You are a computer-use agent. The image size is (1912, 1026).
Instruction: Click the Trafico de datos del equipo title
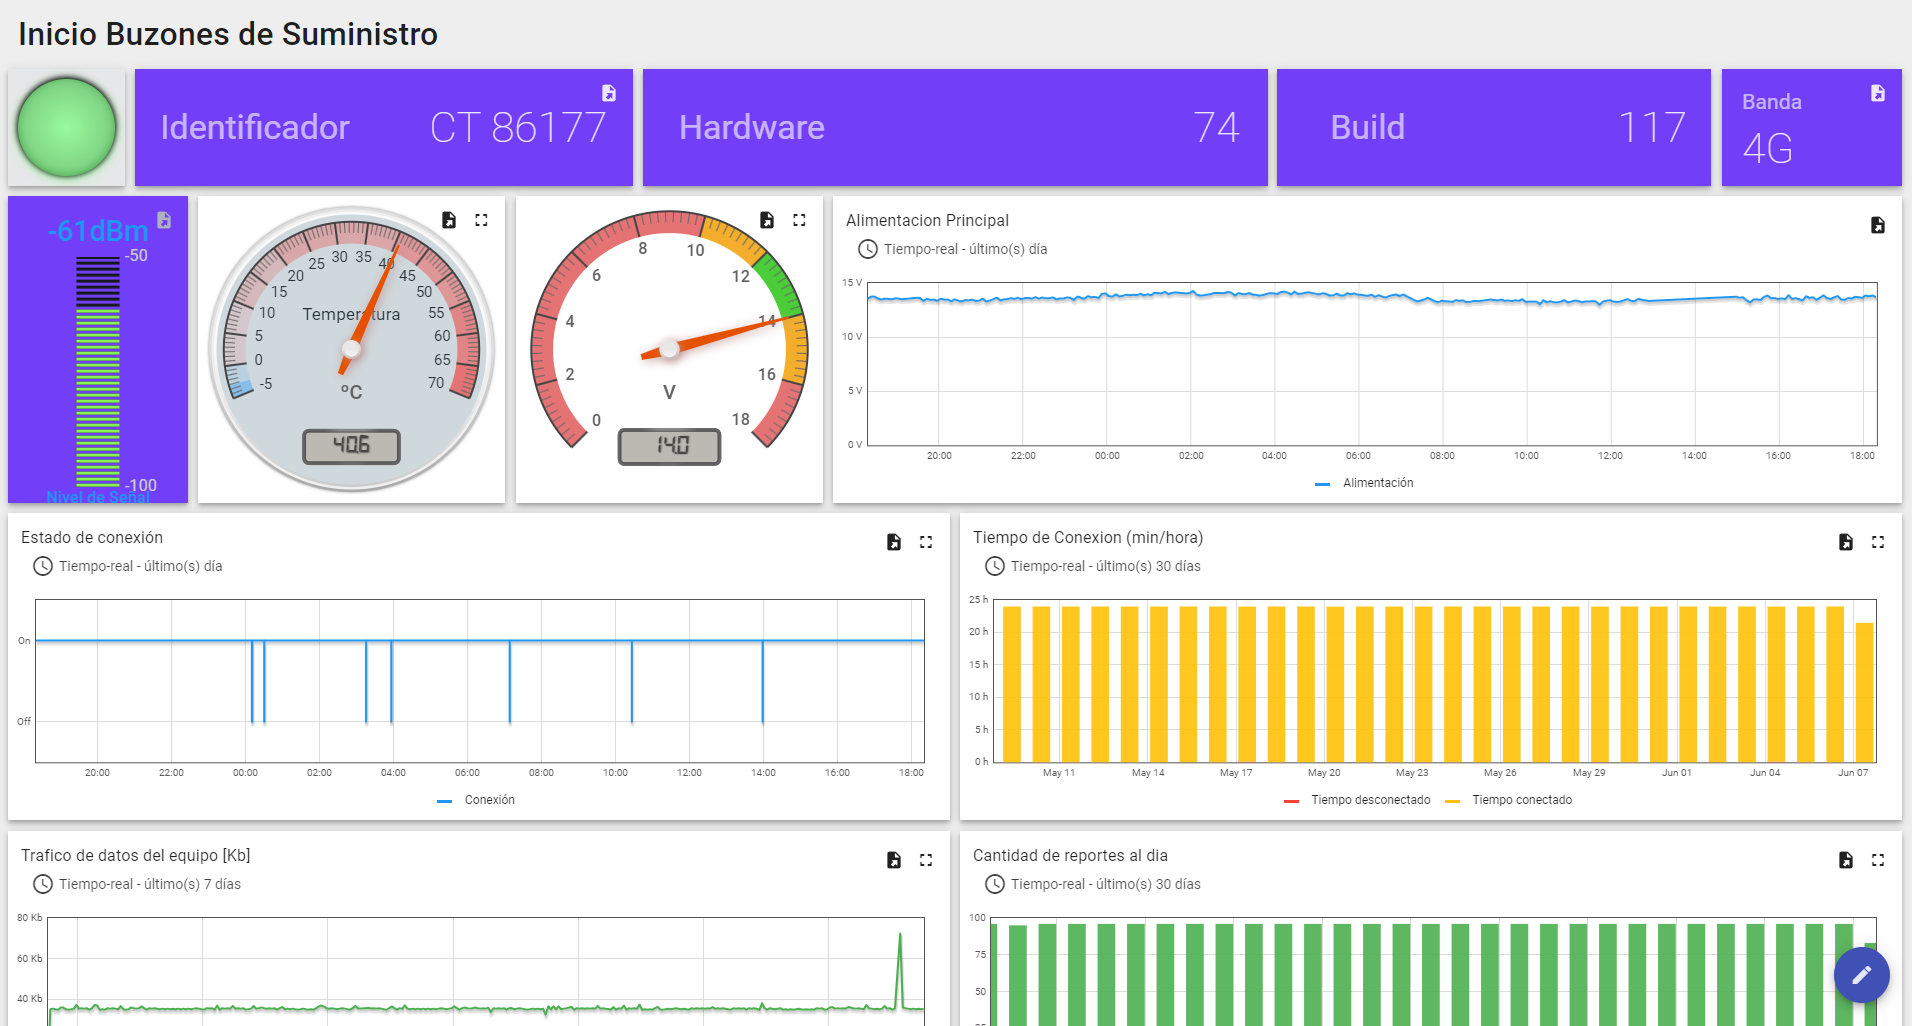(x=136, y=856)
